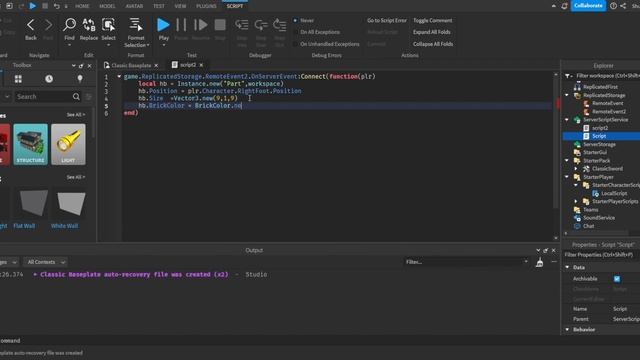The width and height of the screenshot is (640, 360).
Task: Select RemoteEvent2 in Explorer
Action: coord(609,111)
